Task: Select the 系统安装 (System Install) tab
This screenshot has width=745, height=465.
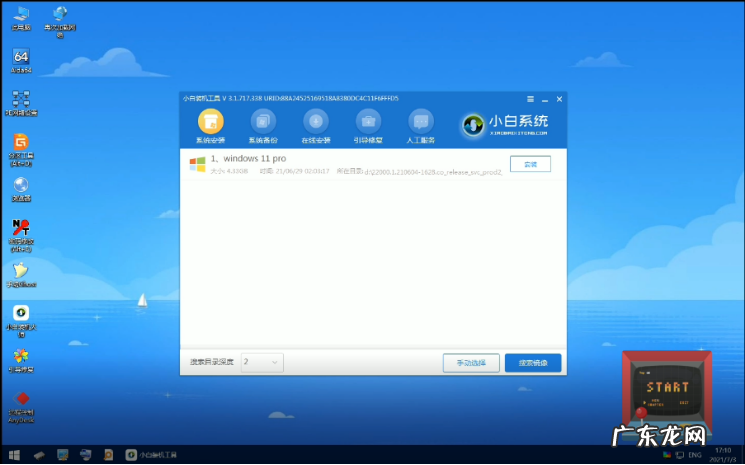Action: [210, 127]
